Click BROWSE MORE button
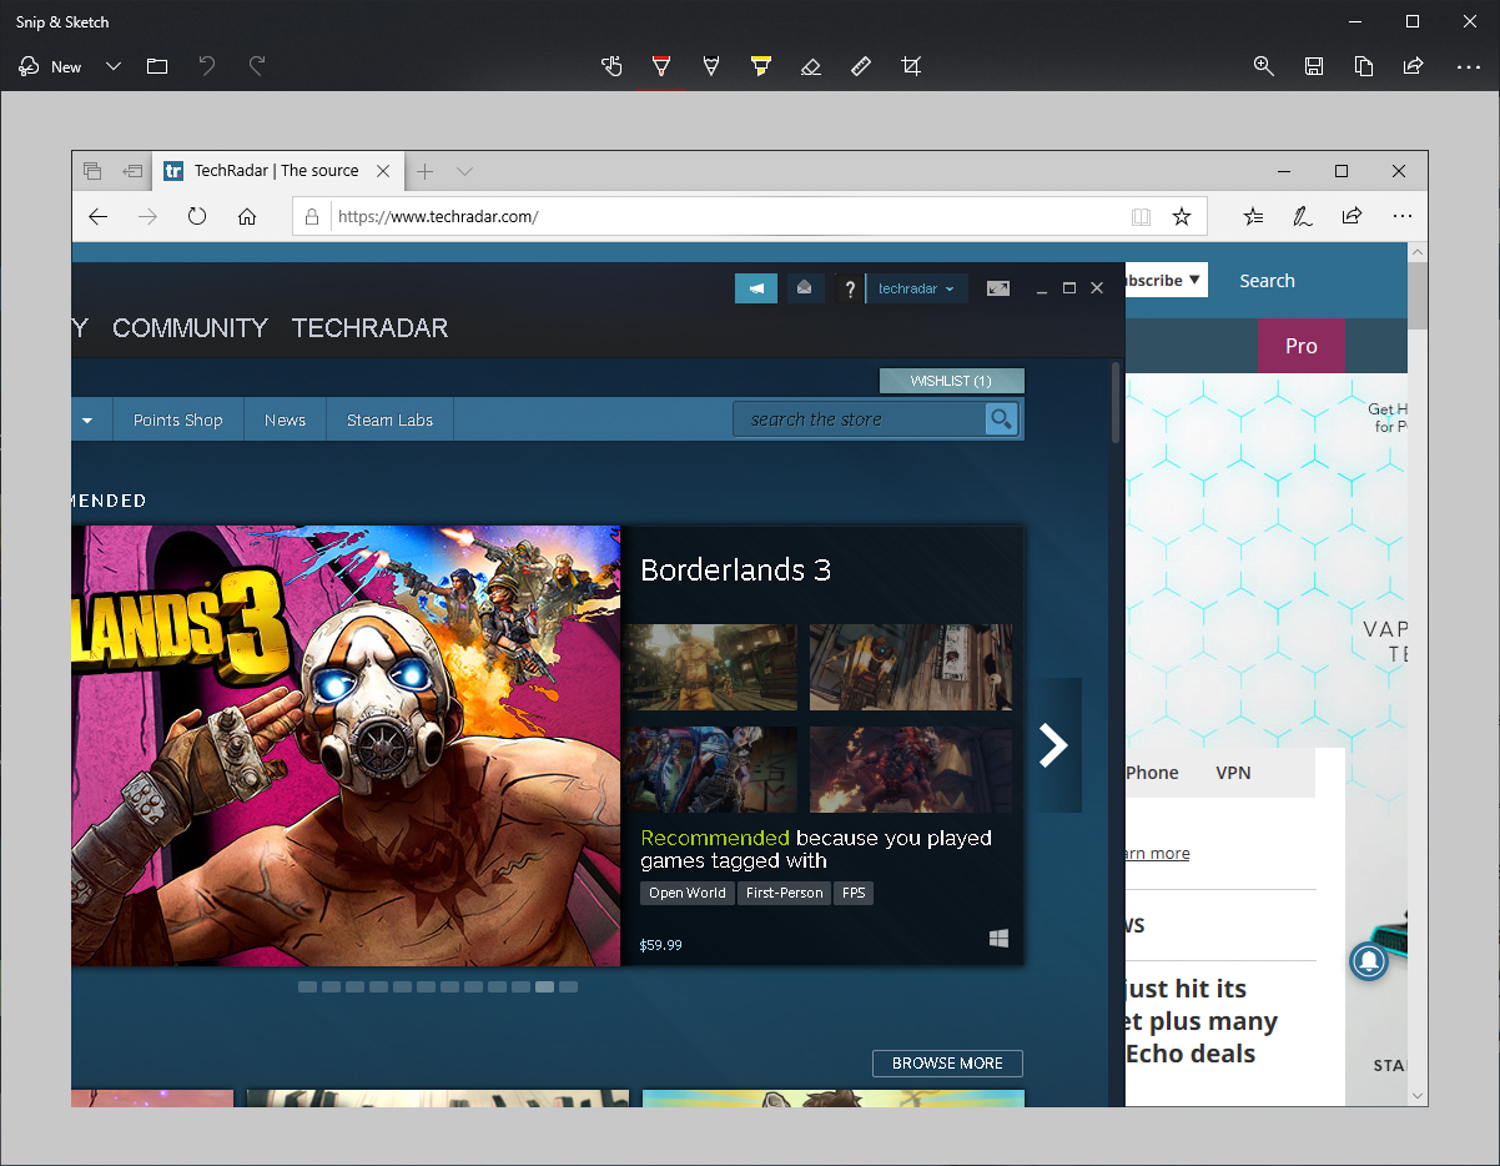The width and height of the screenshot is (1500, 1166). point(947,1063)
